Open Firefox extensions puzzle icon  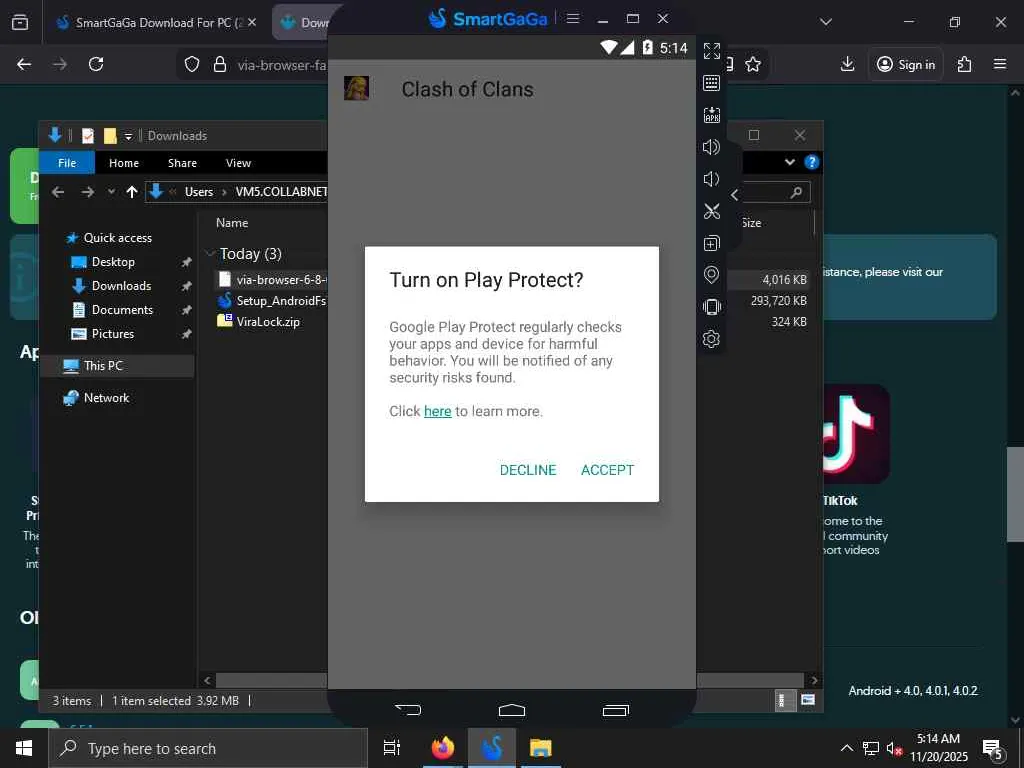(x=964, y=64)
